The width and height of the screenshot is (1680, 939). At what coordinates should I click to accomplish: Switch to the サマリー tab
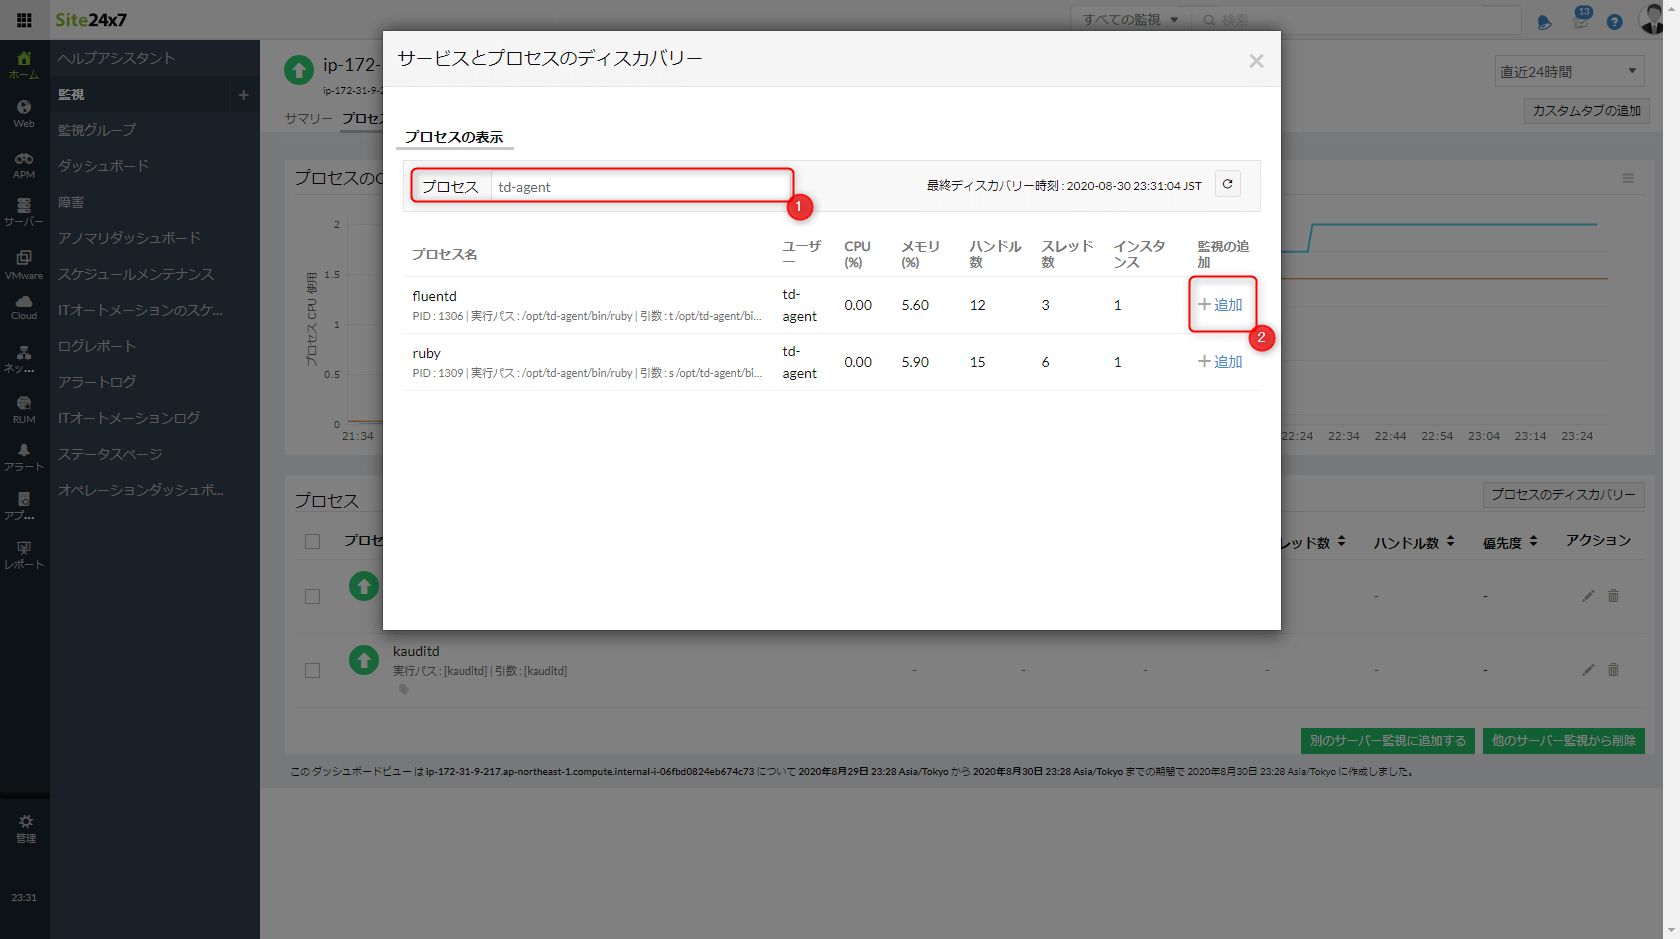coord(308,118)
